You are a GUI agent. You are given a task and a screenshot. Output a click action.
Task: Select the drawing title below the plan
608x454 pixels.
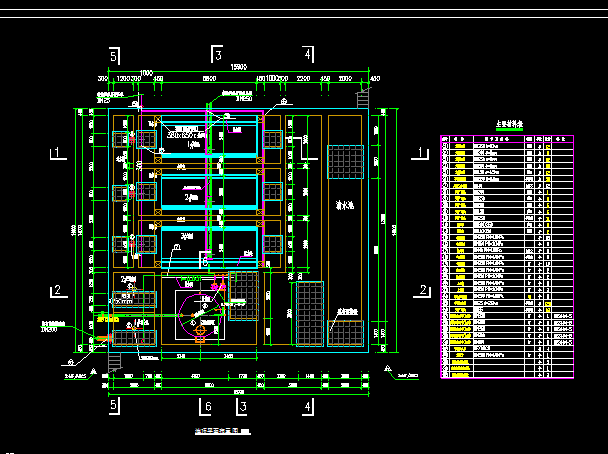[223, 432]
